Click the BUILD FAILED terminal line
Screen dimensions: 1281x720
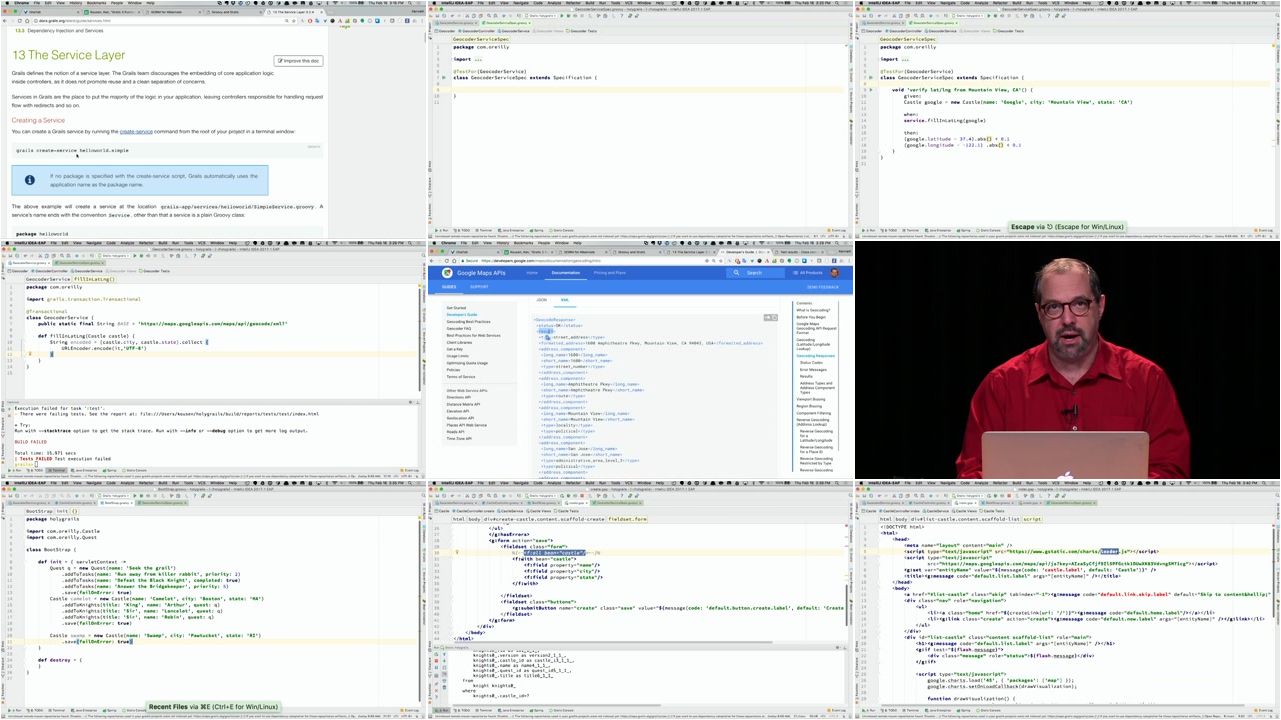pos(31,441)
